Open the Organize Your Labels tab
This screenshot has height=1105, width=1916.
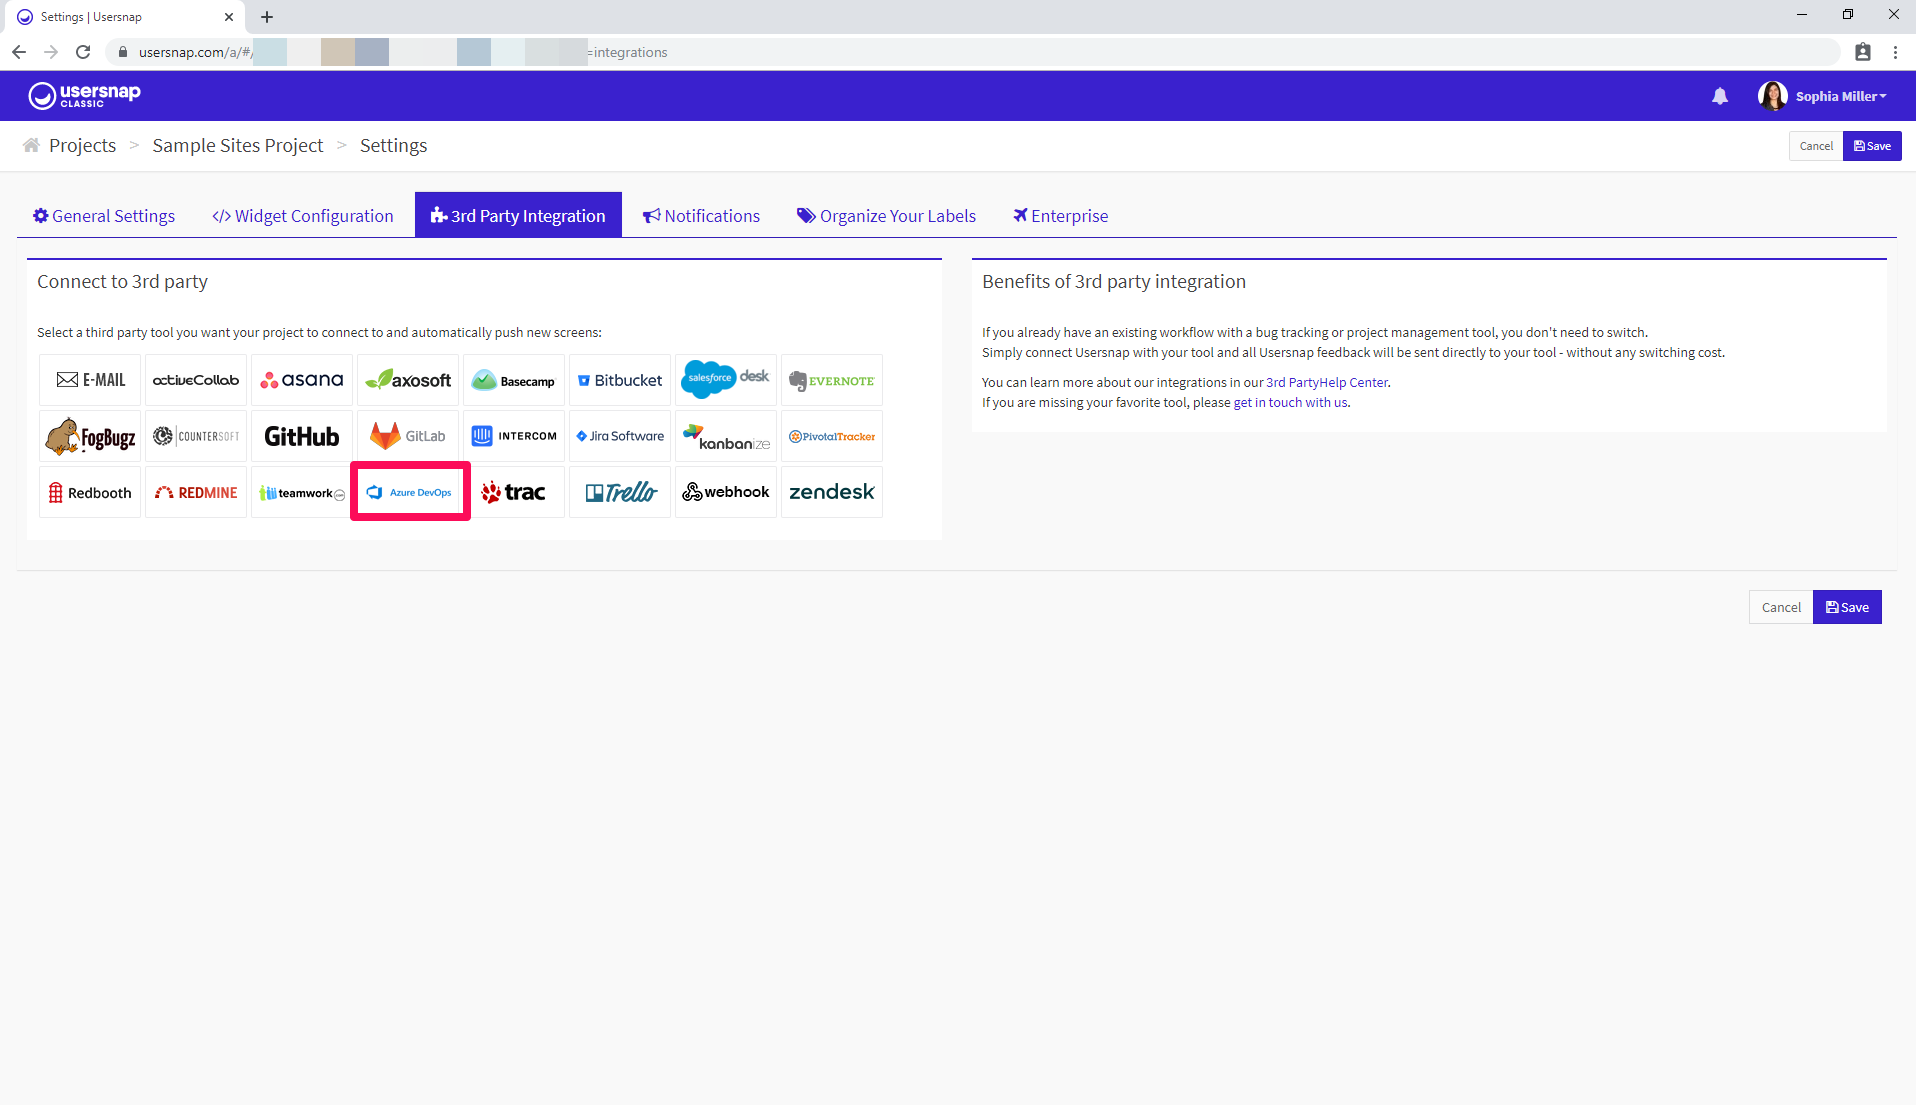pyautogui.click(x=886, y=216)
